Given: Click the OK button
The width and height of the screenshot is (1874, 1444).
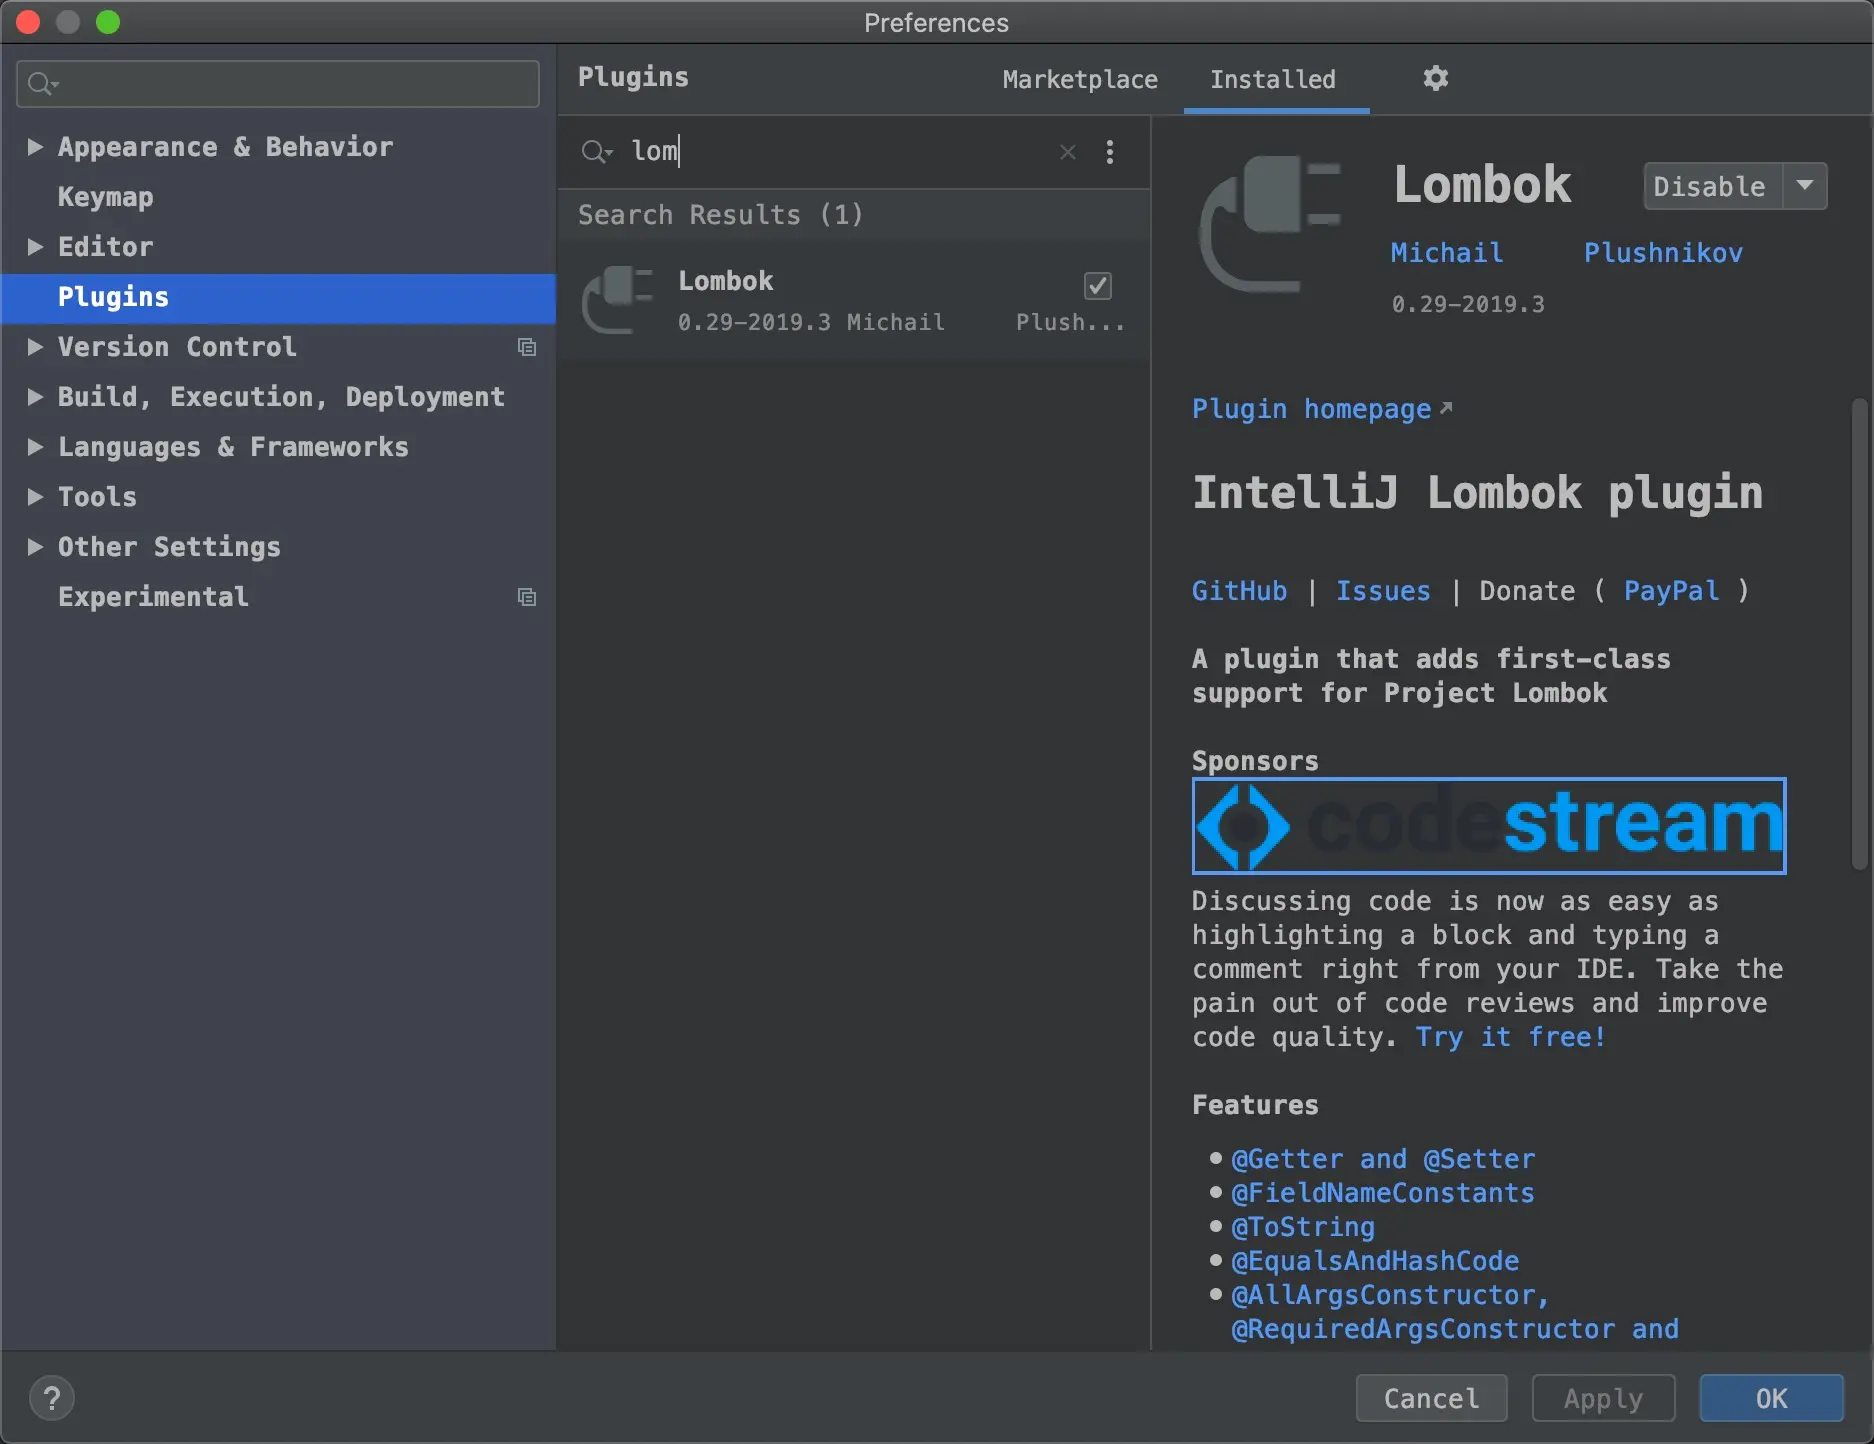Looking at the screenshot, I should pyautogui.click(x=1771, y=1398).
